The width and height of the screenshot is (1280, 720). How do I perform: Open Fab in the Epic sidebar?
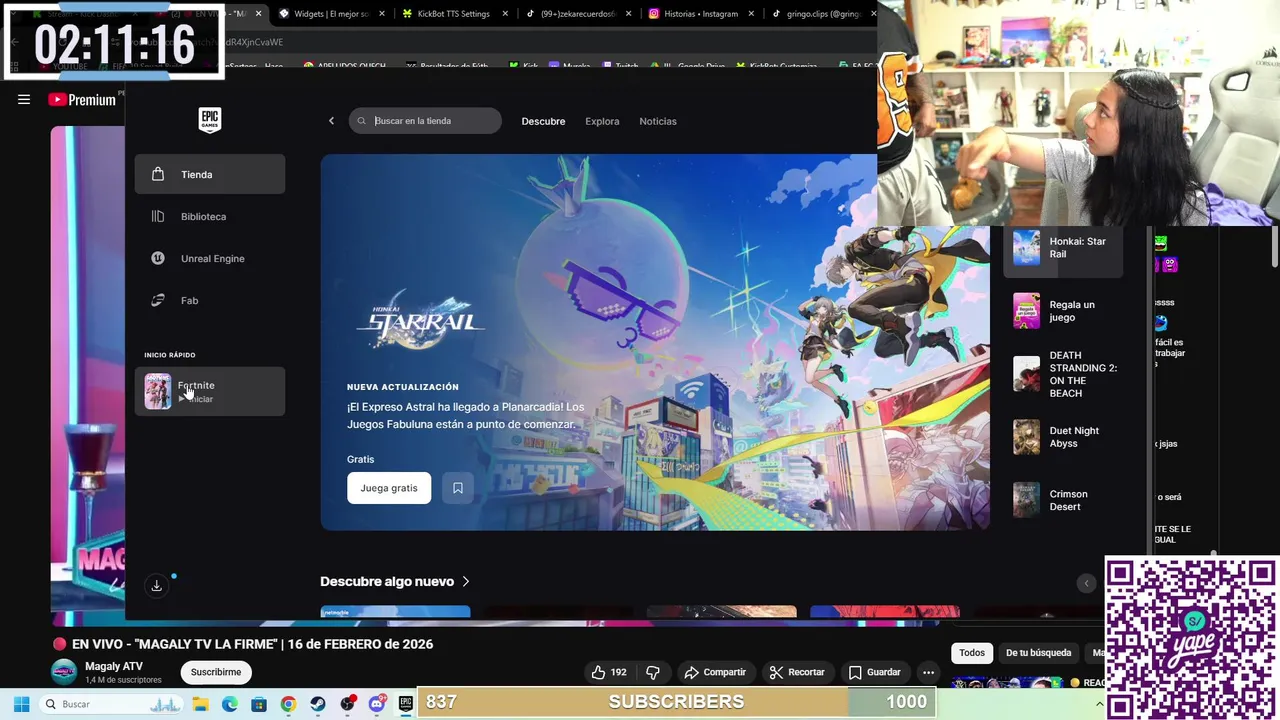pos(210,300)
